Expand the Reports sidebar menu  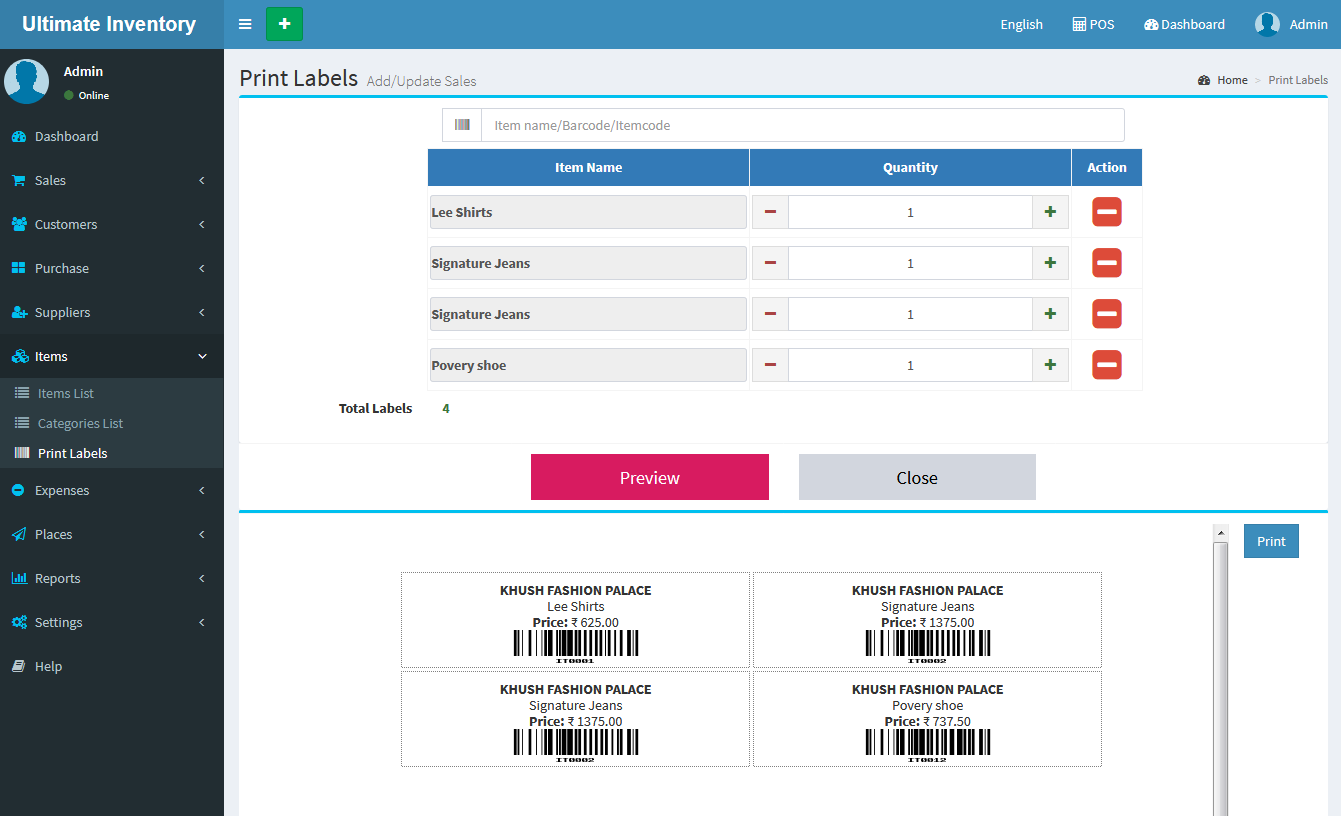pyautogui.click(x=111, y=578)
